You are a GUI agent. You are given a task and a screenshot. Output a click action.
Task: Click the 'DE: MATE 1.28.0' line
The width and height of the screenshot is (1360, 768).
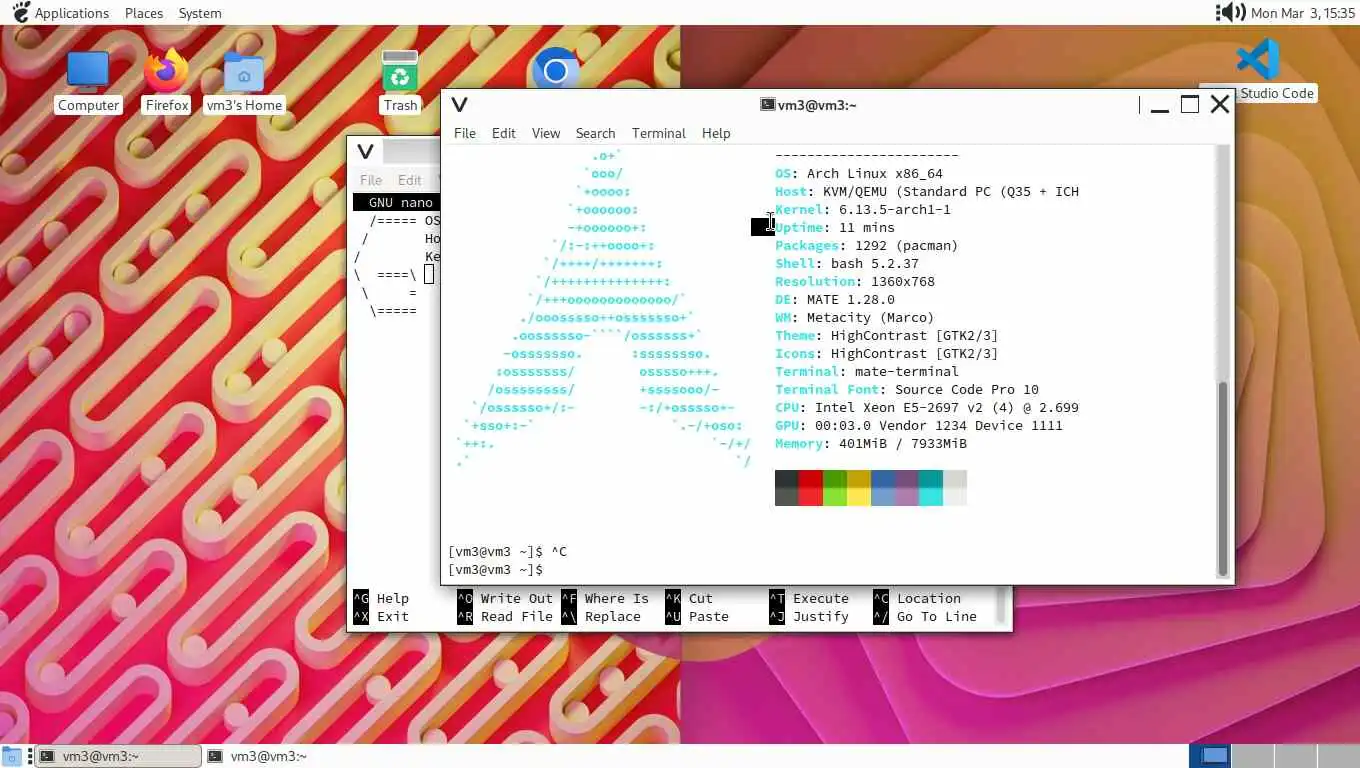tap(835, 300)
